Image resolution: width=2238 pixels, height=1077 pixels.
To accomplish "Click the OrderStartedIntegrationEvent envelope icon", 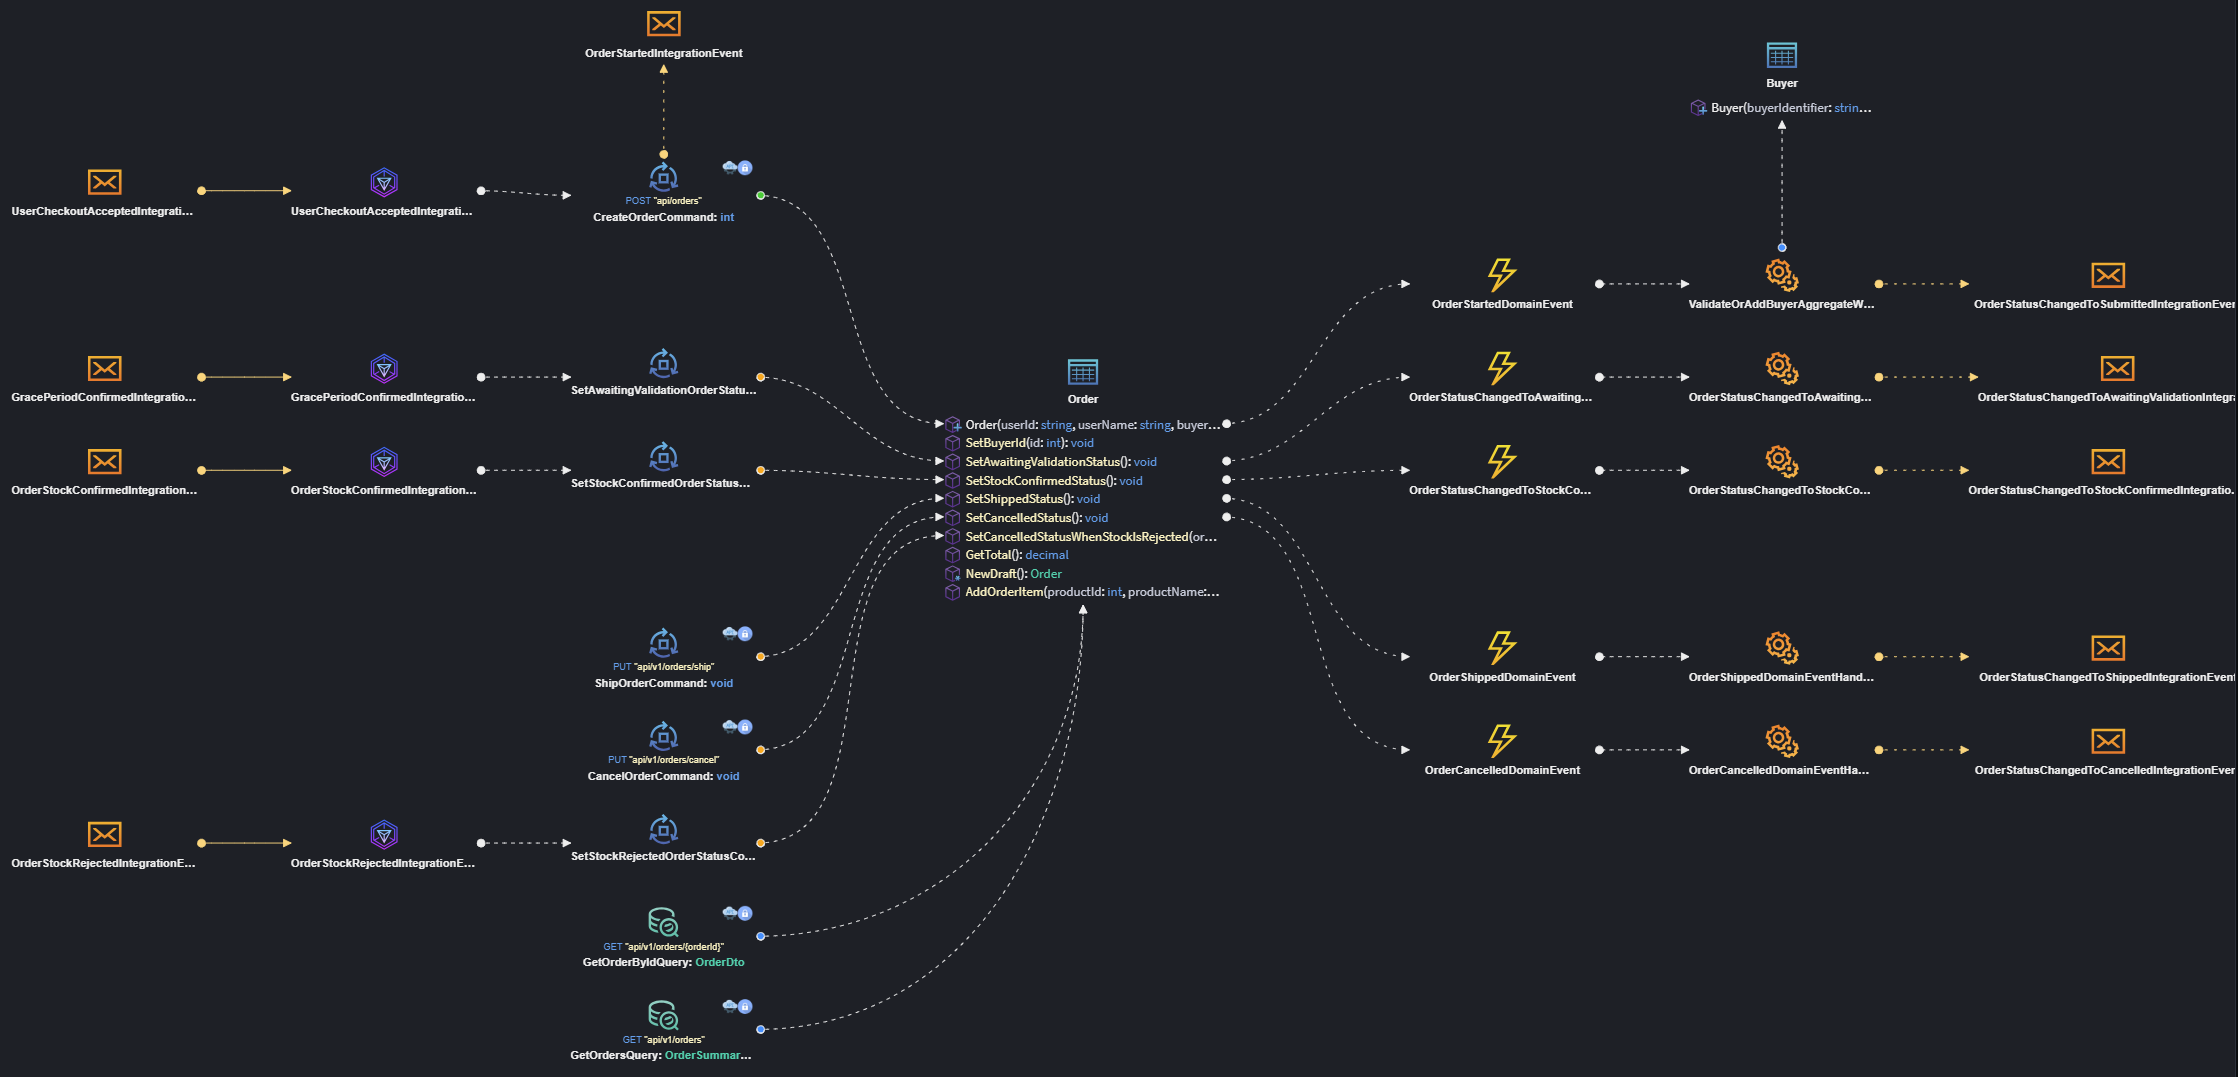I will (663, 23).
